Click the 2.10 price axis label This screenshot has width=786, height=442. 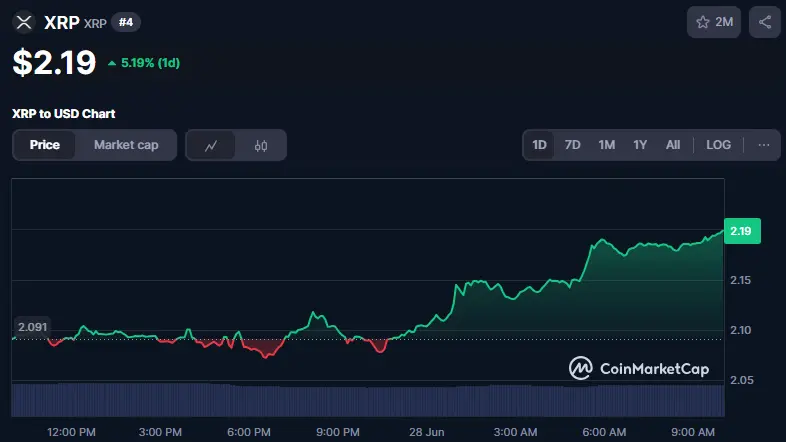pos(740,330)
